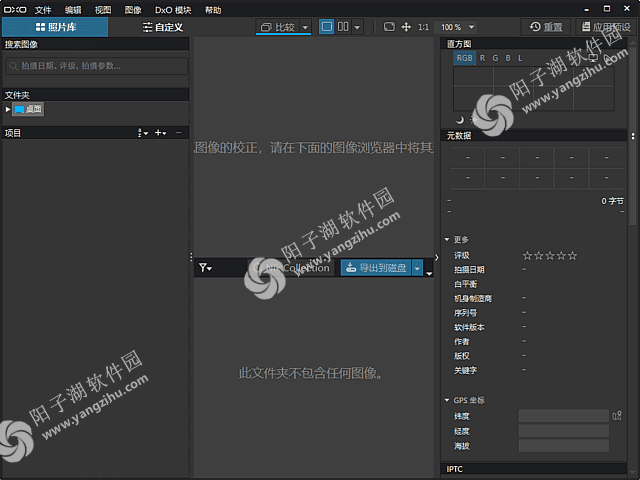
Task: Collapse the GPS 坐标 section
Action: click(x=447, y=400)
